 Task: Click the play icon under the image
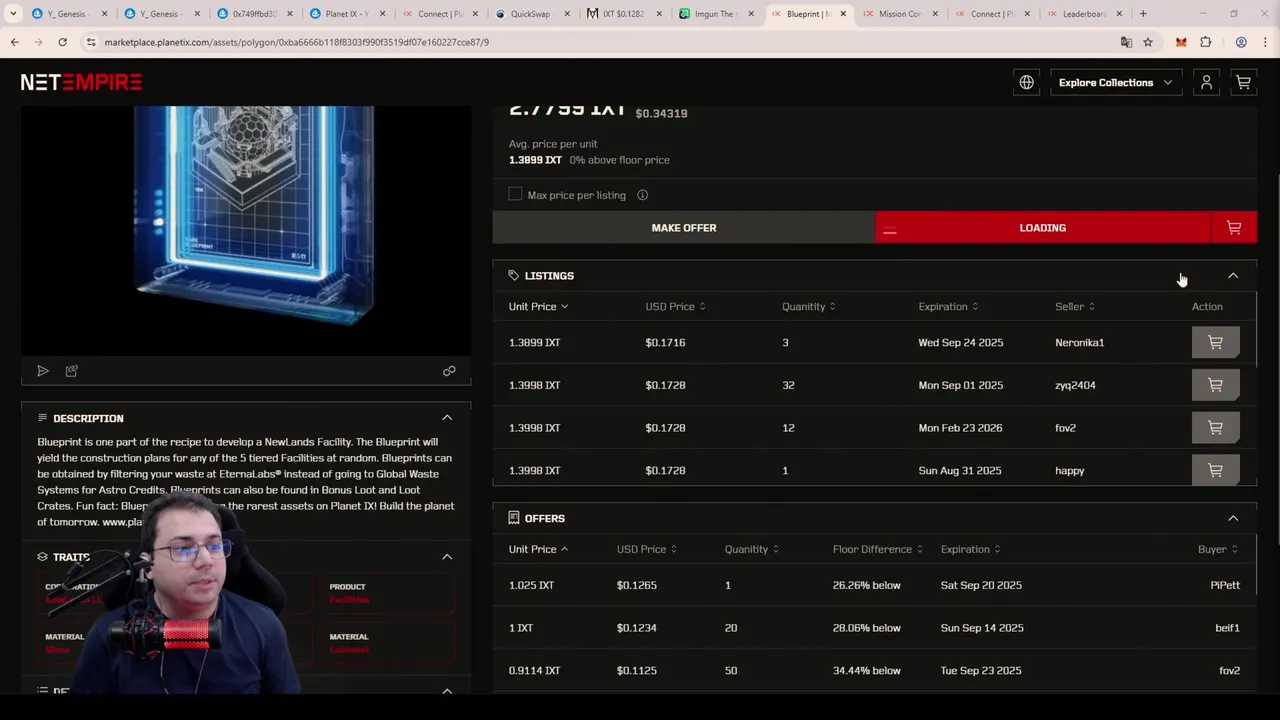[43, 371]
